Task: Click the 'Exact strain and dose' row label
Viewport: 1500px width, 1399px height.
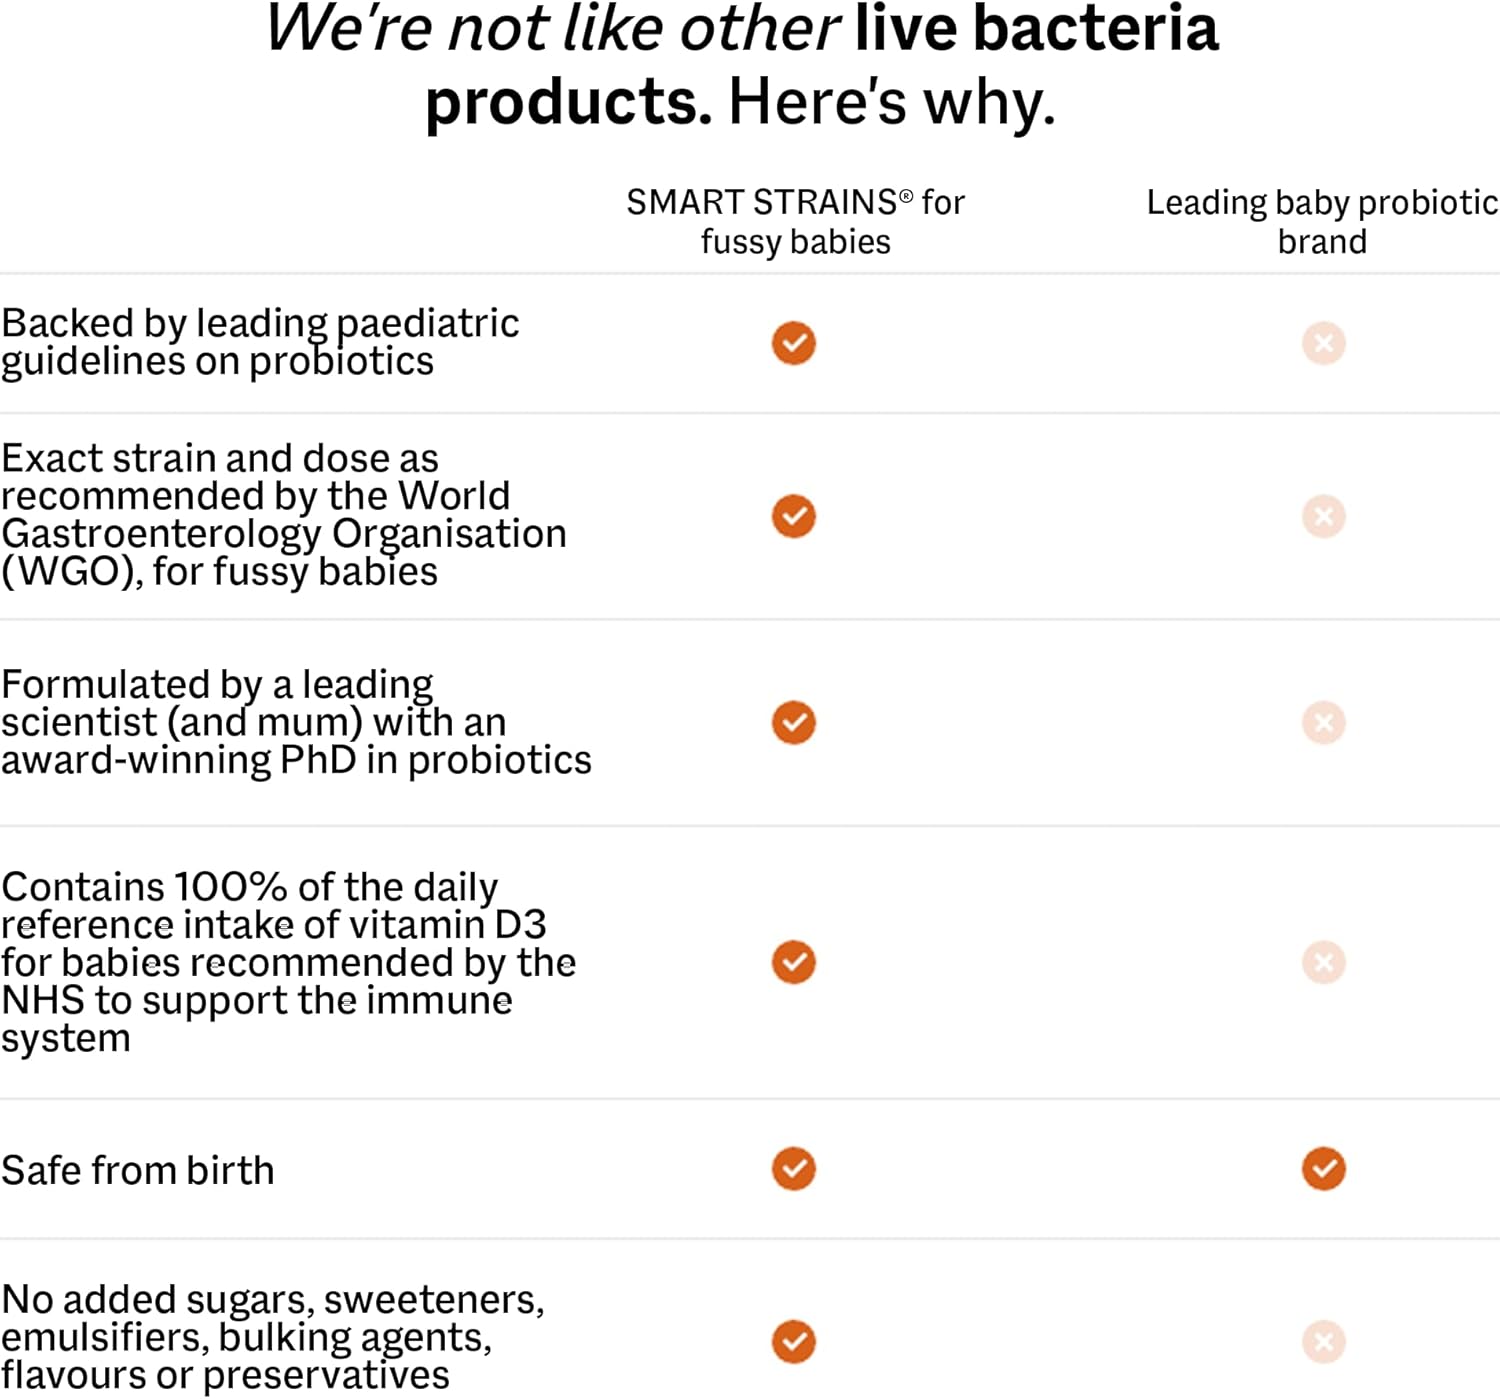Action: tap(283, 515)
